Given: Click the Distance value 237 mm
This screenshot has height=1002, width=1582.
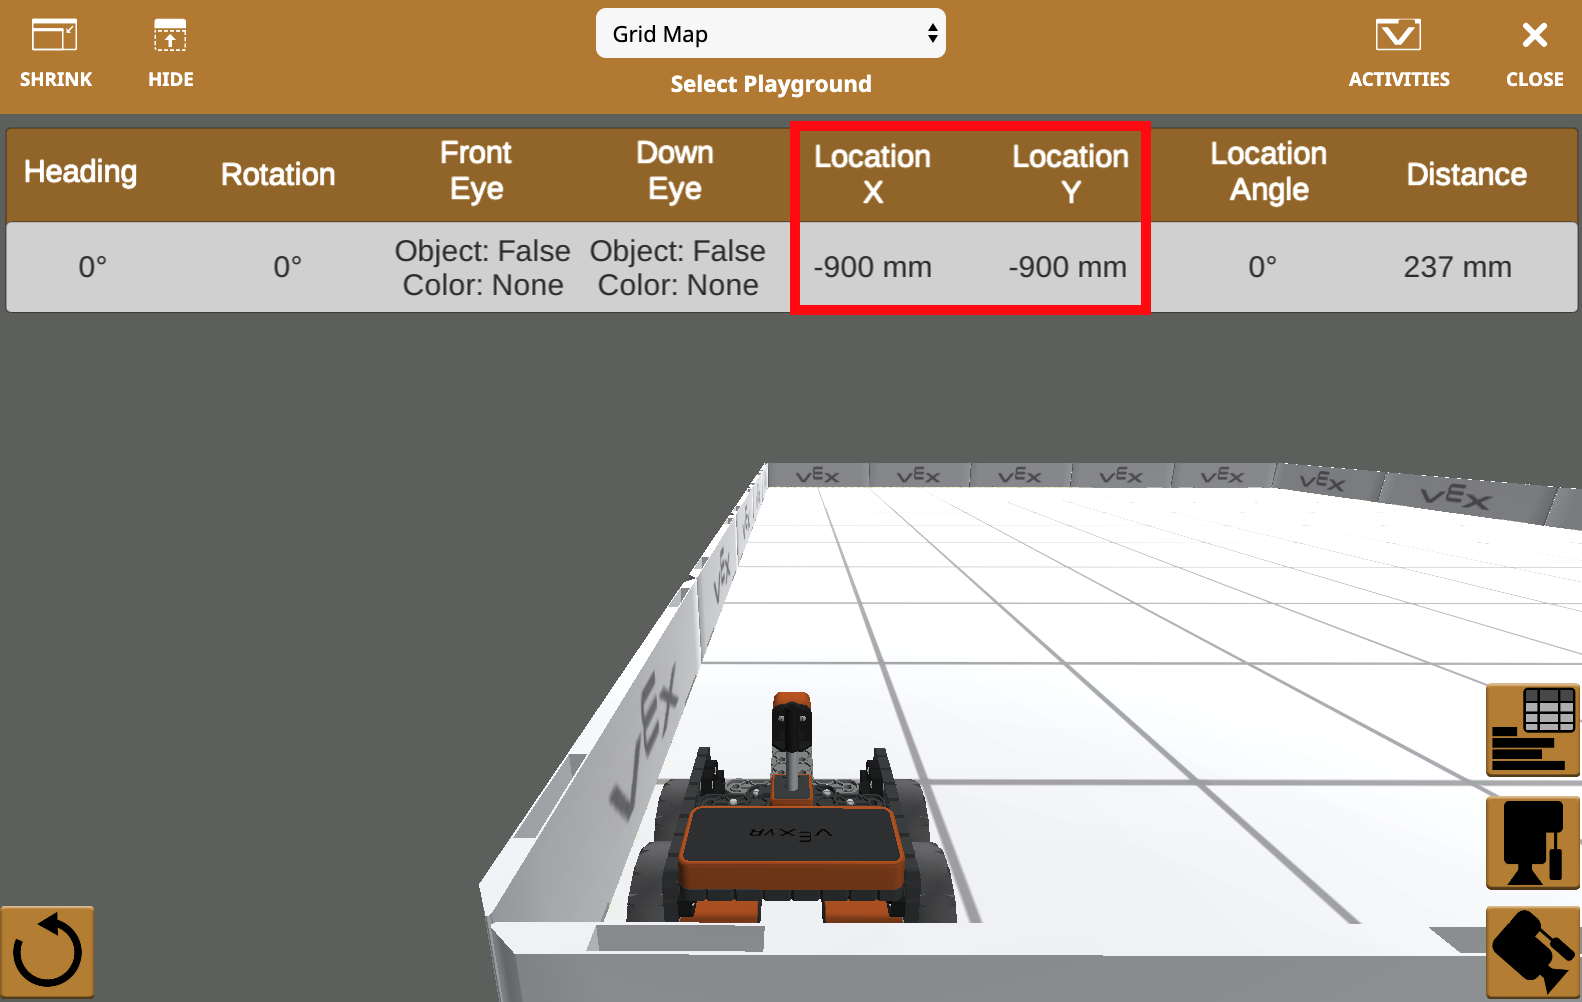Looking at the screenshot, I should tap(1457, 267).
